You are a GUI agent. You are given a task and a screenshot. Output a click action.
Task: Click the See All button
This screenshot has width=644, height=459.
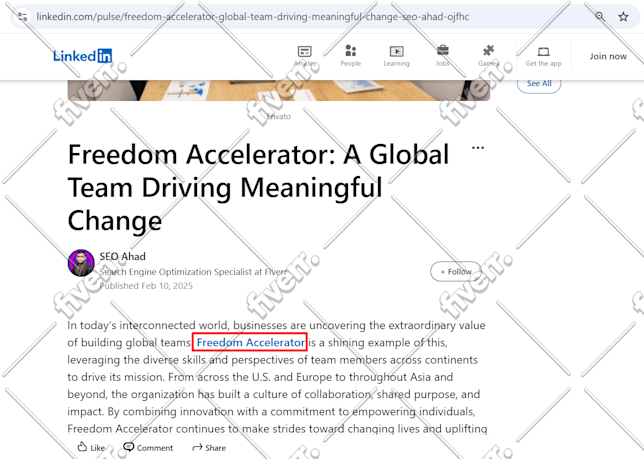tap(539, 84)
